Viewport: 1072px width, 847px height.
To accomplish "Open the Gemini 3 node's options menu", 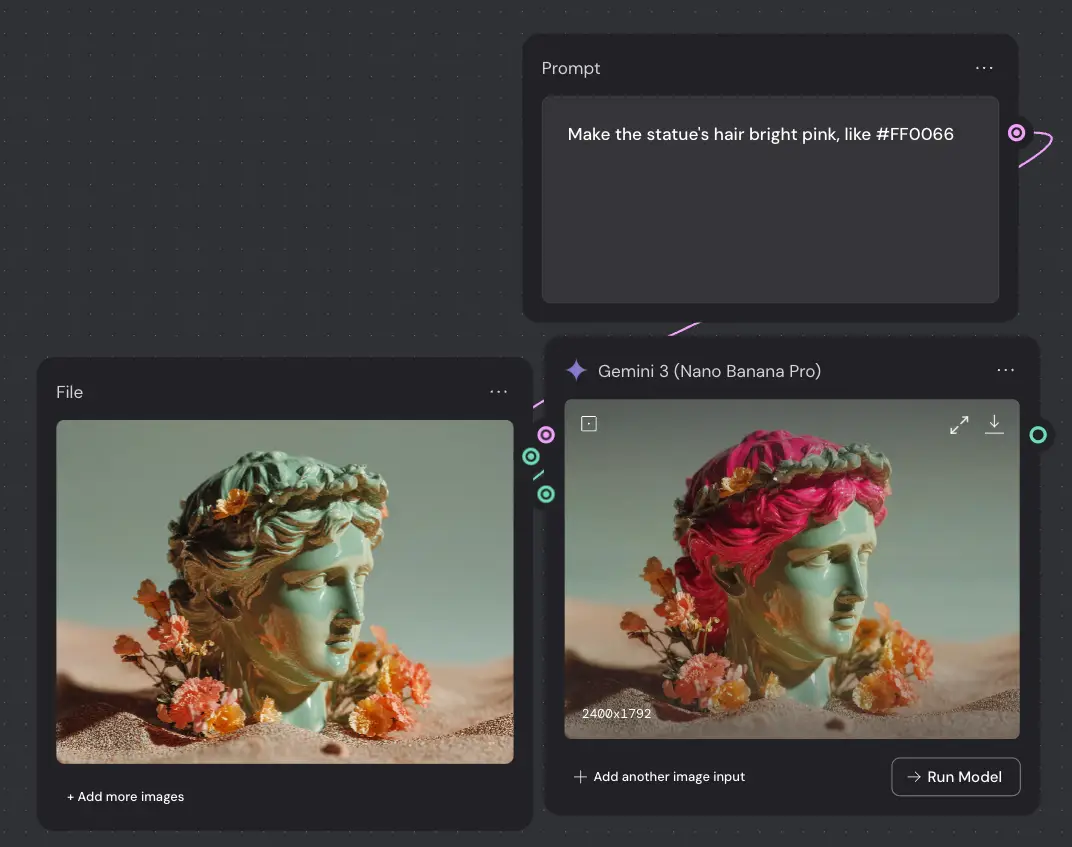I will coord(1005,371).
